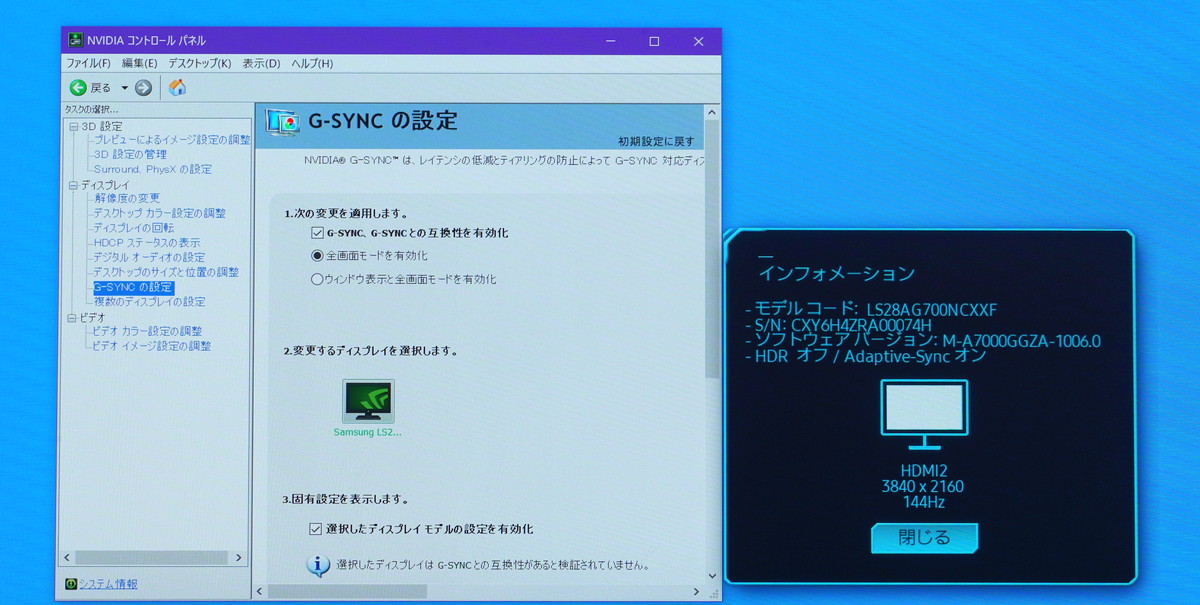
Task: Click the モデルコード: LS28AG700NCXXF line in OSD
Action: coord(871,309)
